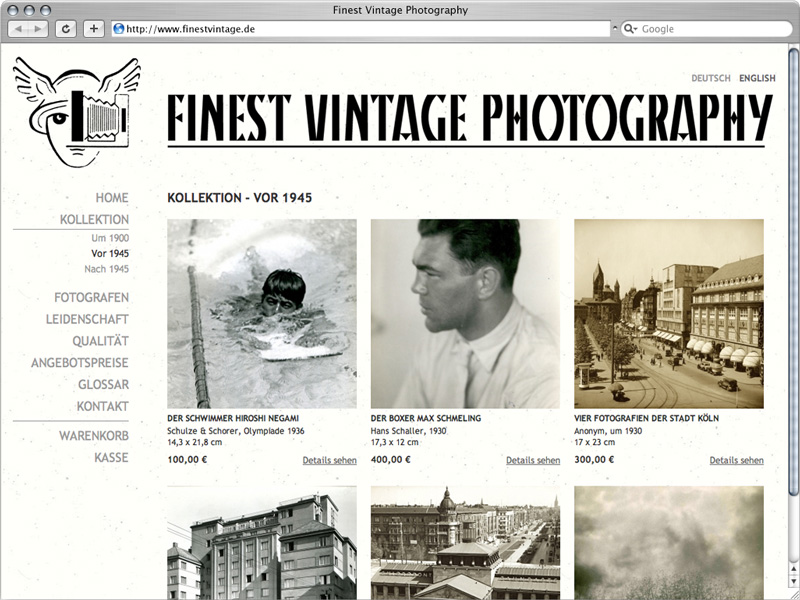
Task: Click the dimensions text 17 x 23 cm
Action: (x=595, y=442)
